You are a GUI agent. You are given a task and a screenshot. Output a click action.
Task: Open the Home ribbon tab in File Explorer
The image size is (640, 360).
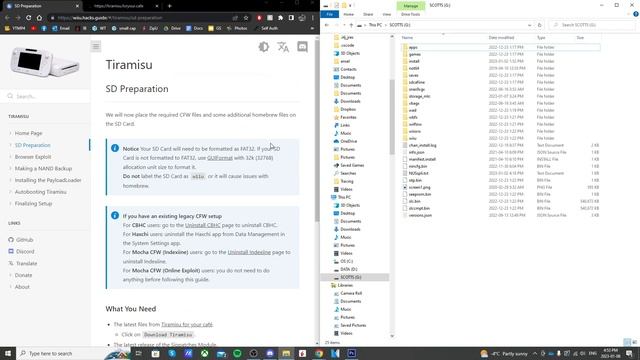tap(349, 14)
